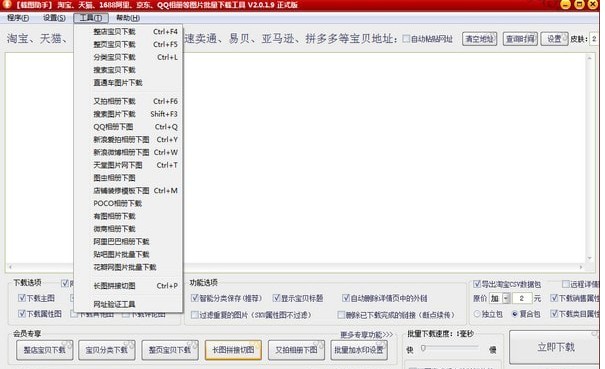
Task: Open the 更多专享功能>>> link
Action: 366,334
